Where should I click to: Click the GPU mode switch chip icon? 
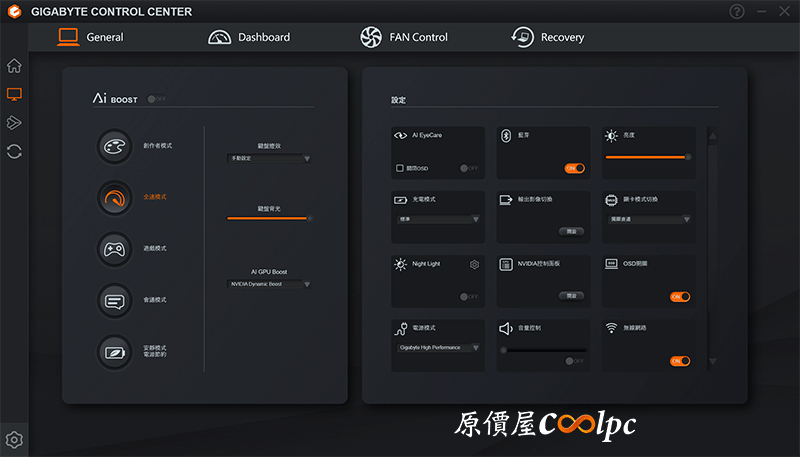point(611,200)
